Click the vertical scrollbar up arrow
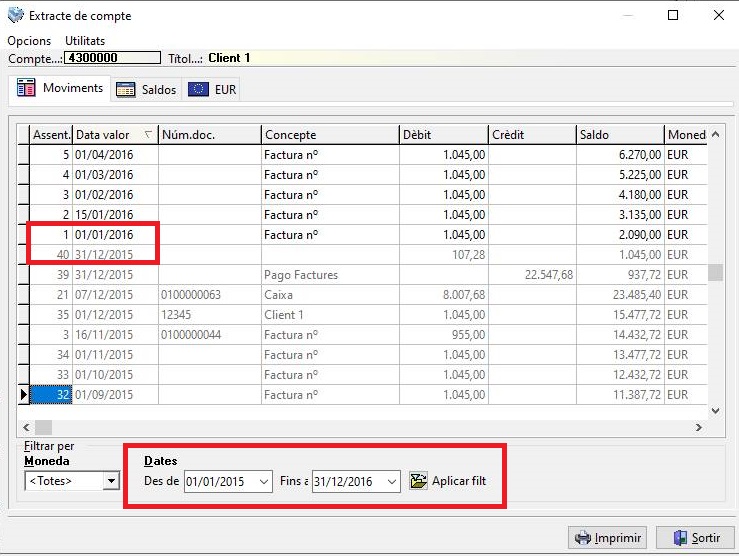 click(715, 134)
